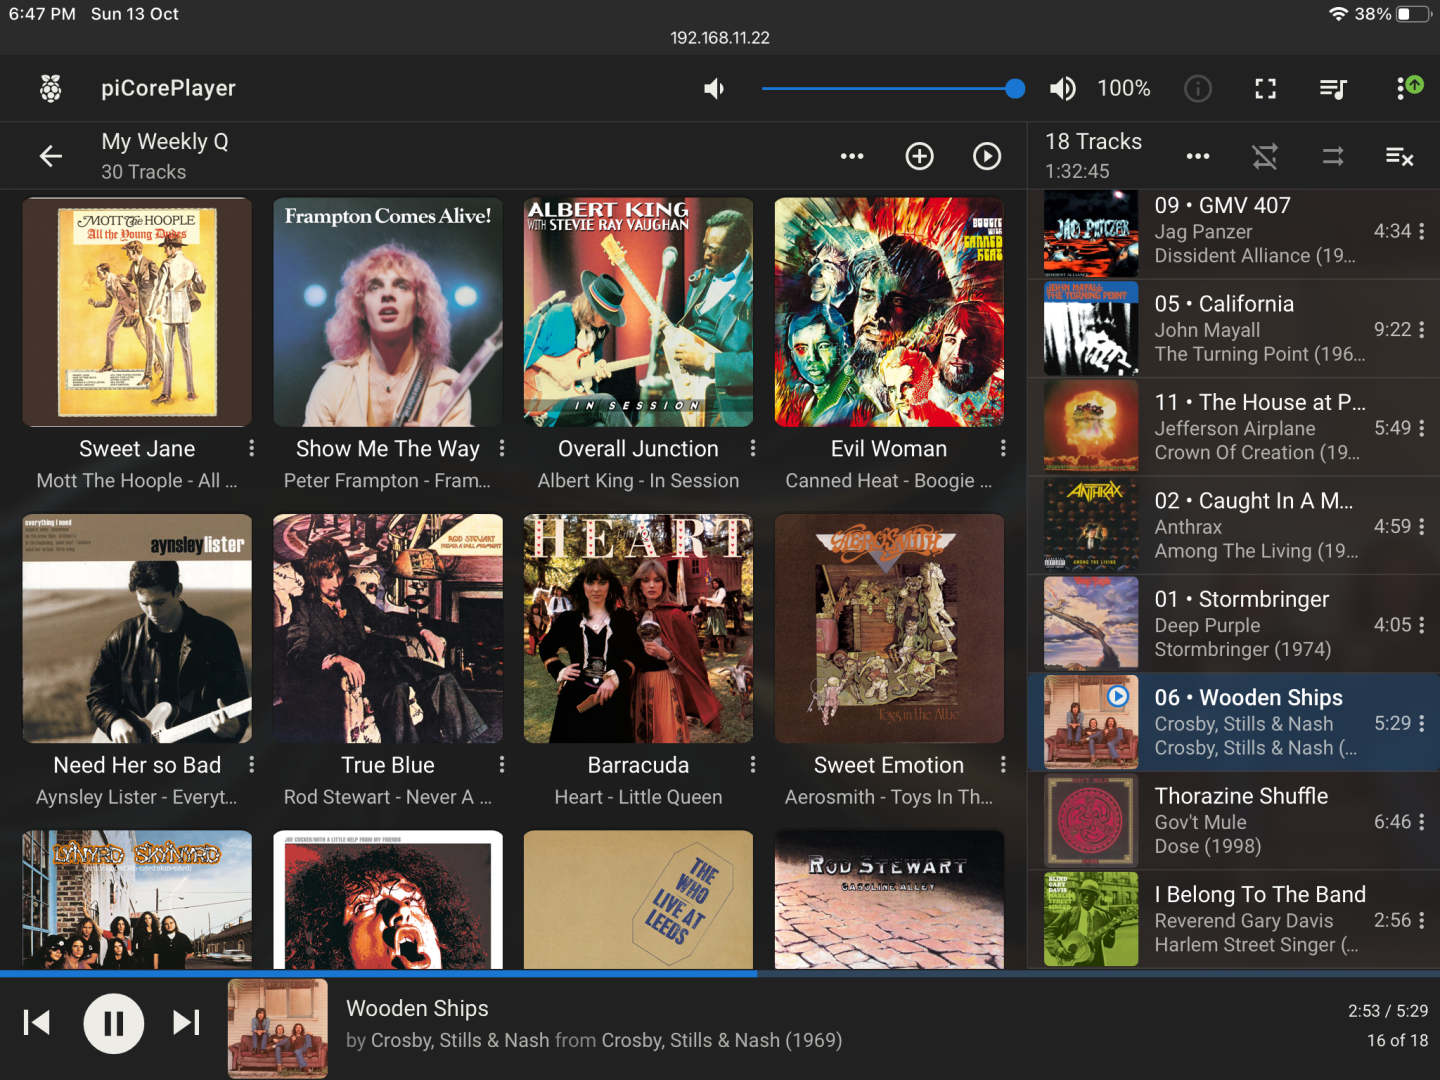Open queue more options menu

click(1198, 156)
